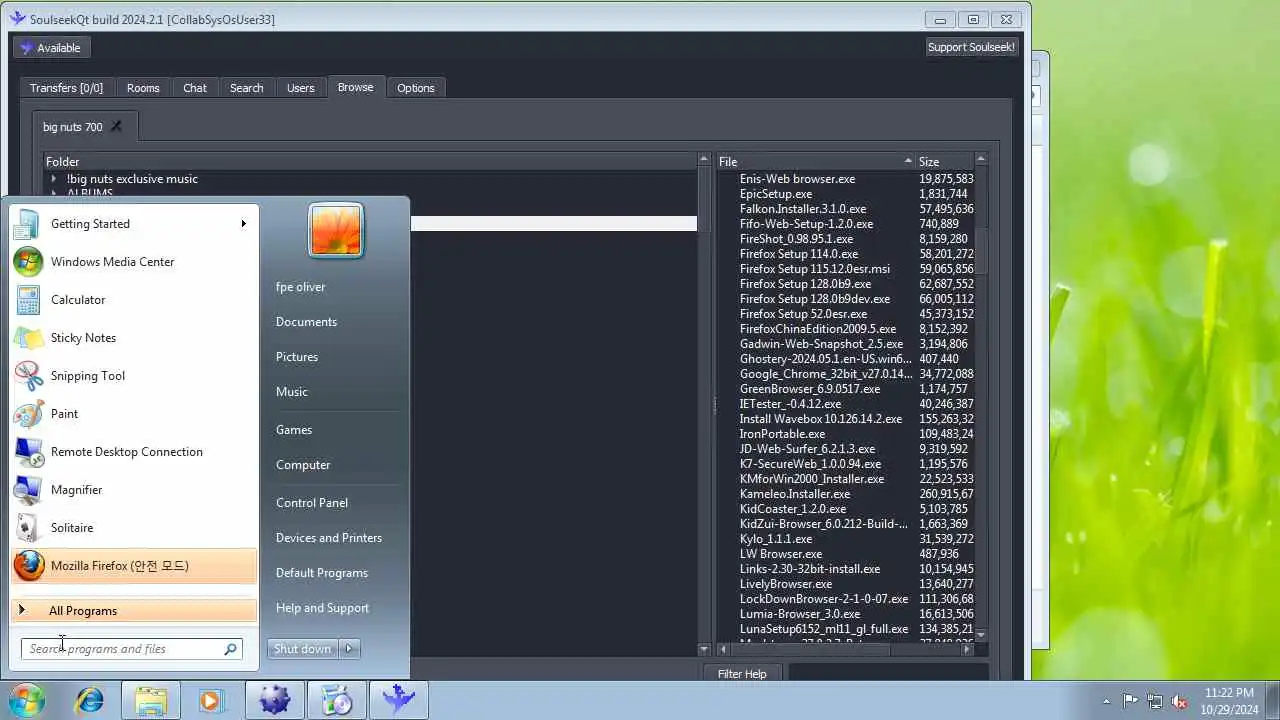This screenshot has width=1280, height=720.
Task: Sort files by the Size column
Action: pos(944,161)
